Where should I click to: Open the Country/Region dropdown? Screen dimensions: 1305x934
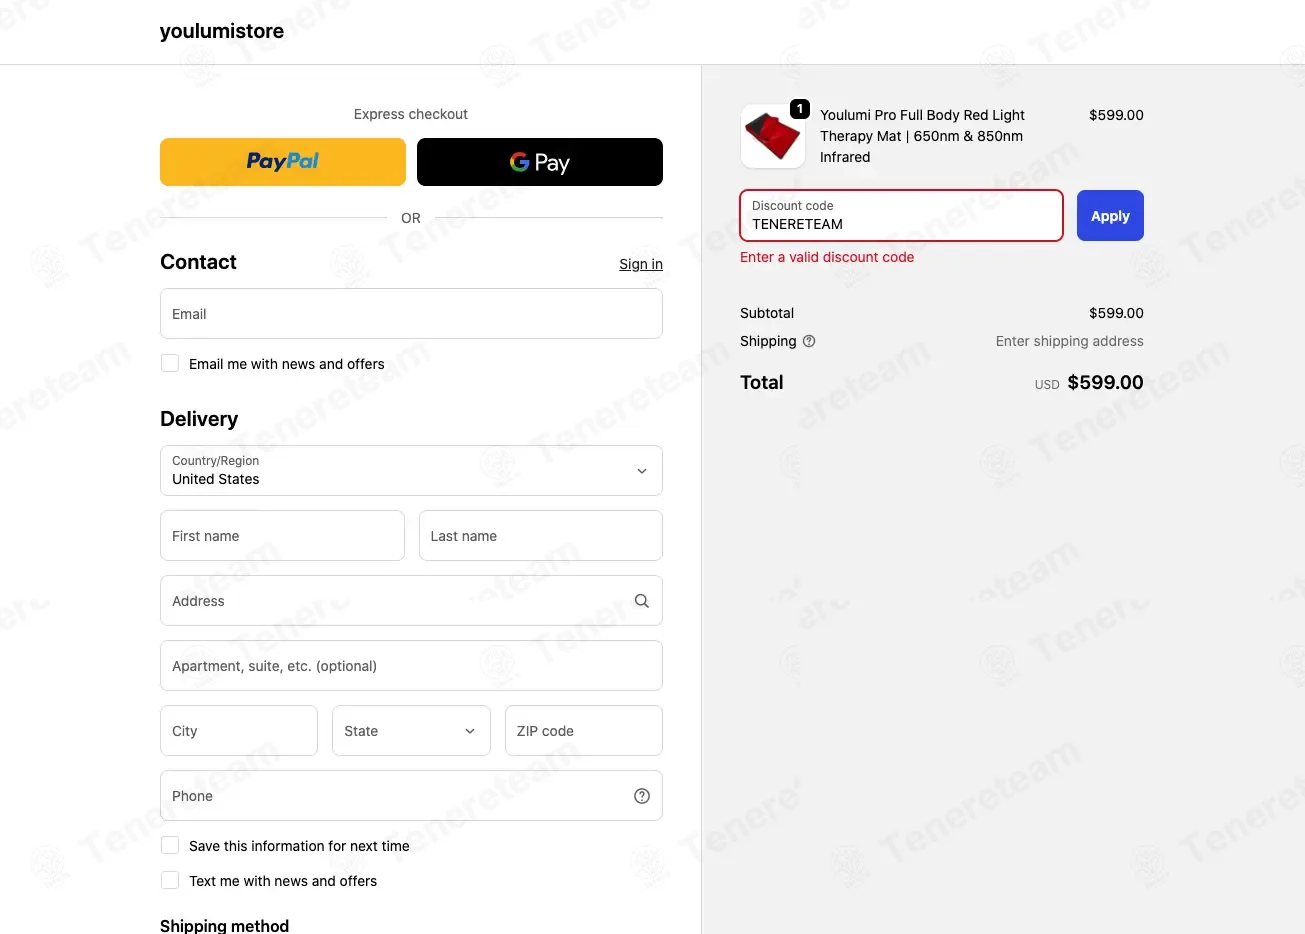411,470
